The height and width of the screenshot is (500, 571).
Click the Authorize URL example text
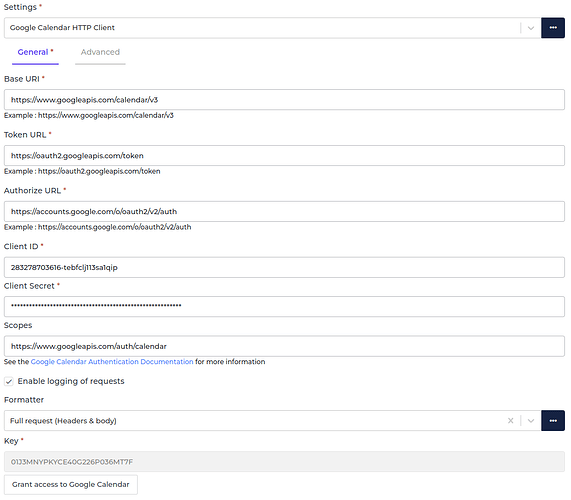click(97, 227)
